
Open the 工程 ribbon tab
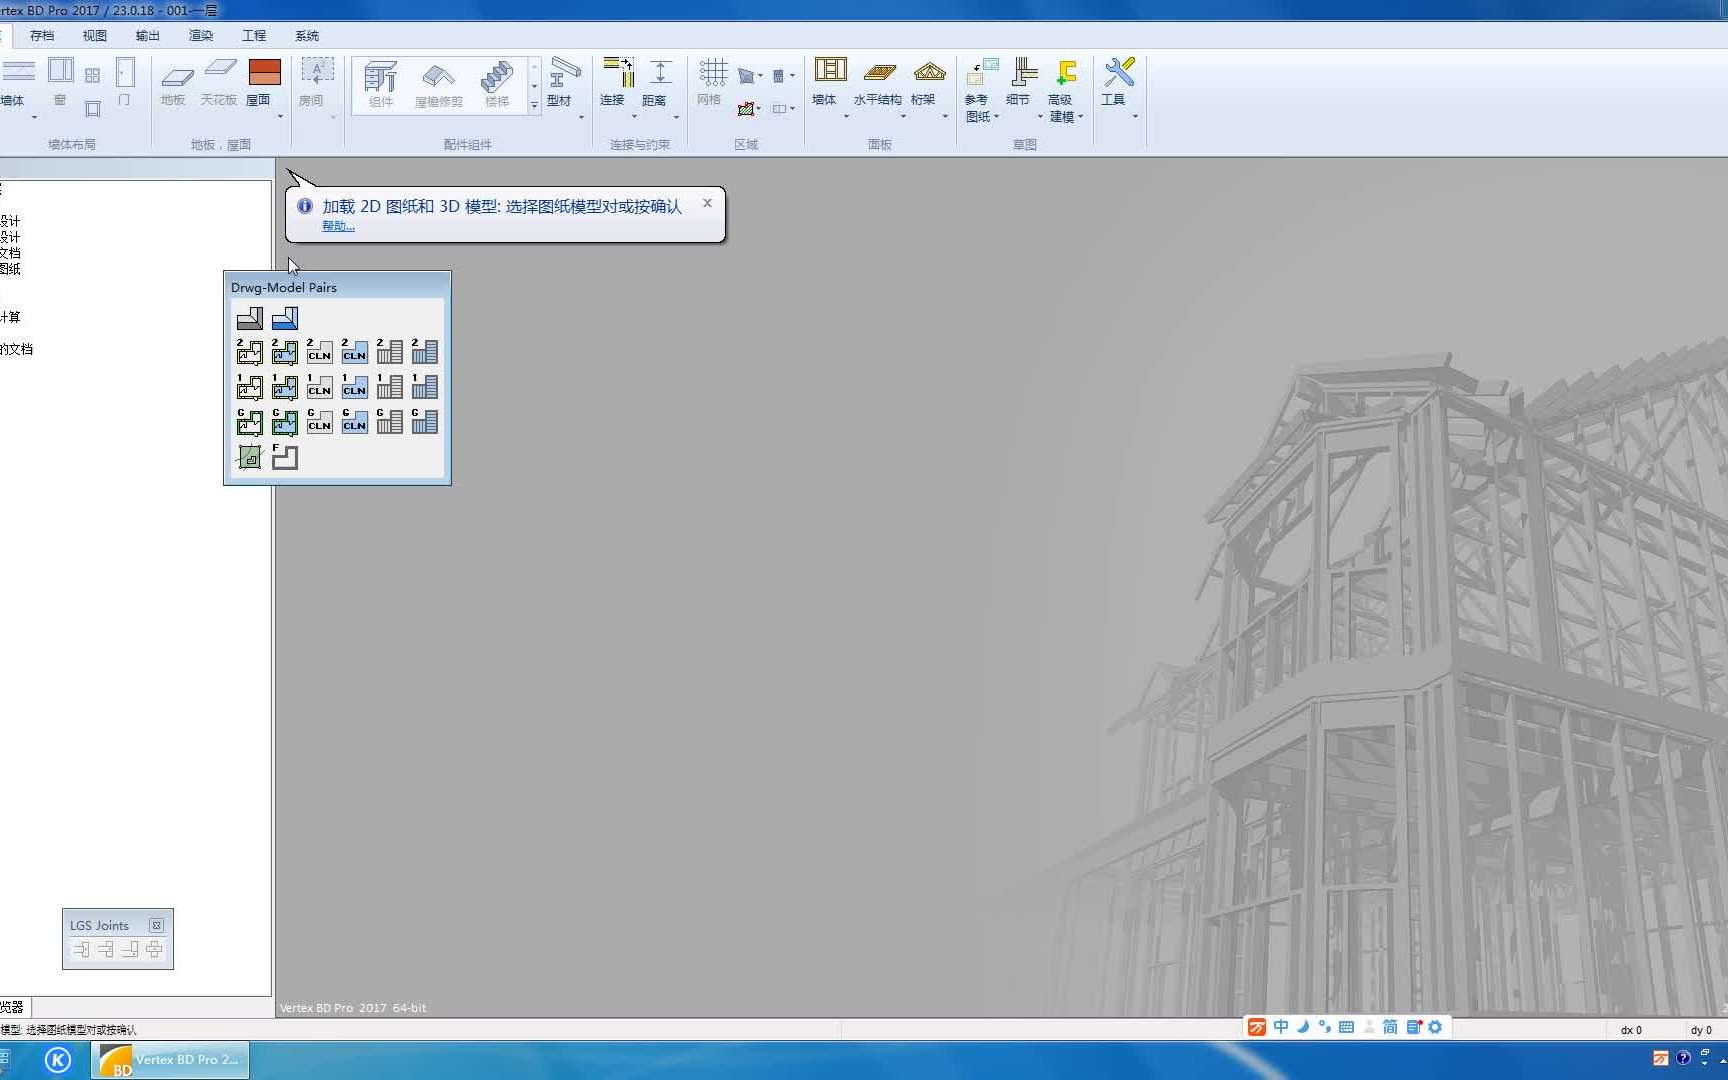254,35
